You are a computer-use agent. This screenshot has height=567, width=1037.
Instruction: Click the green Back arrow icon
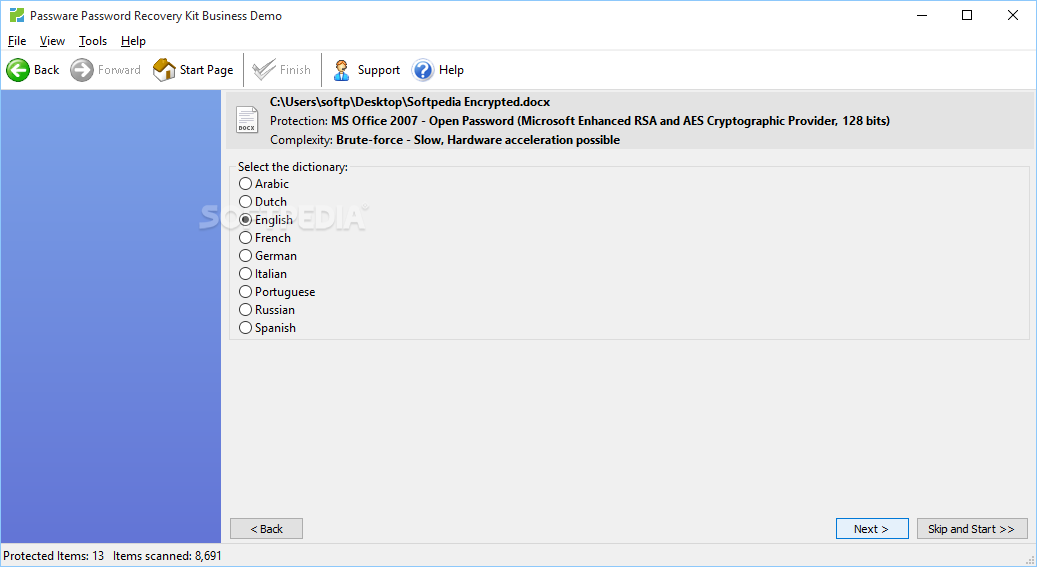pyautogui.click(x=18, y=69)
